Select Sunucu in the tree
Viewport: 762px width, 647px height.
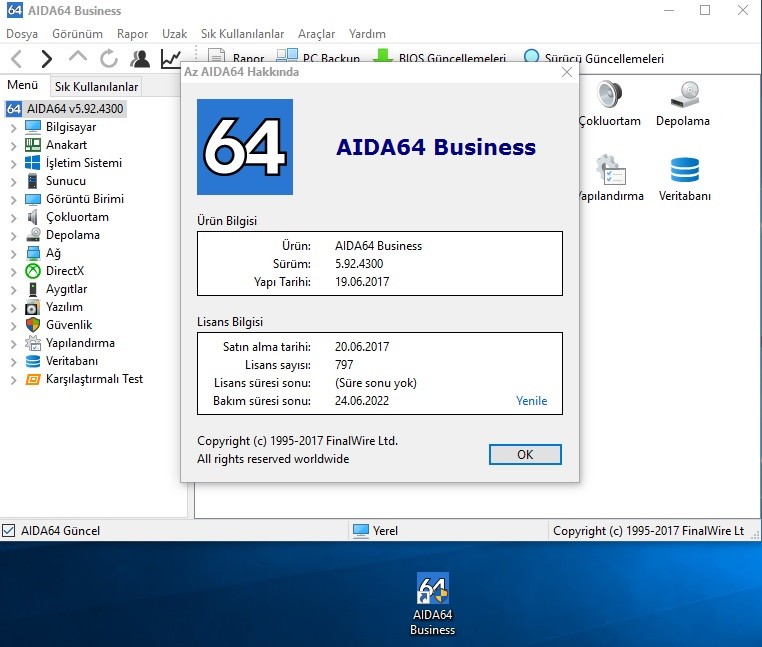[66, 180]
